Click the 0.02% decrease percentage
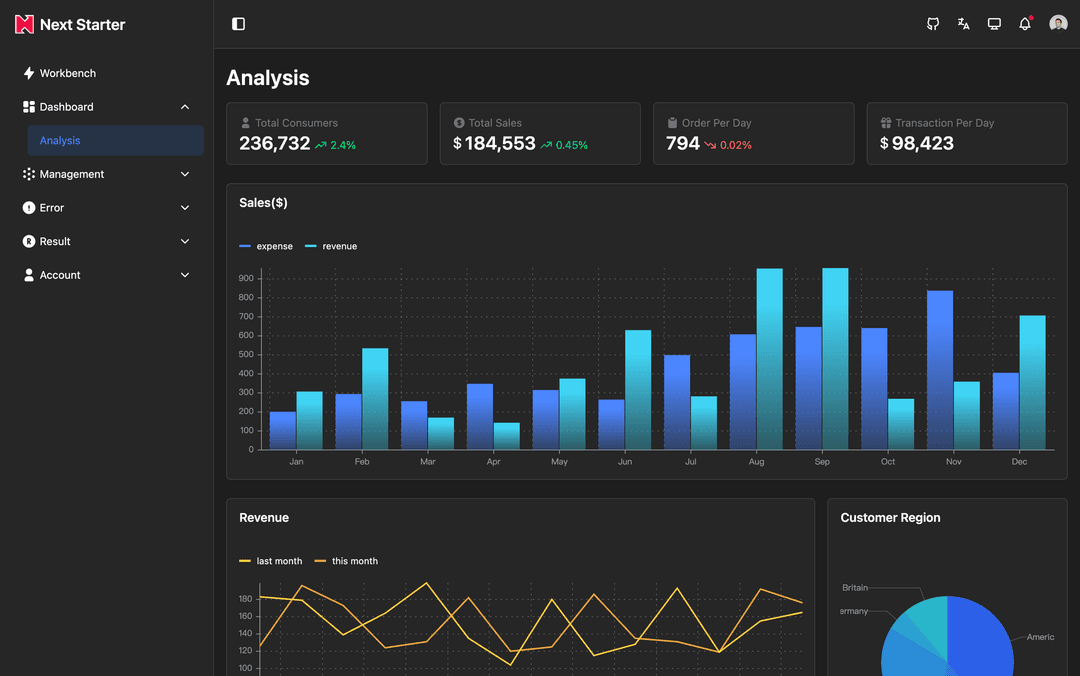This screenshot has width=1080, height=676. coord(736,145)
